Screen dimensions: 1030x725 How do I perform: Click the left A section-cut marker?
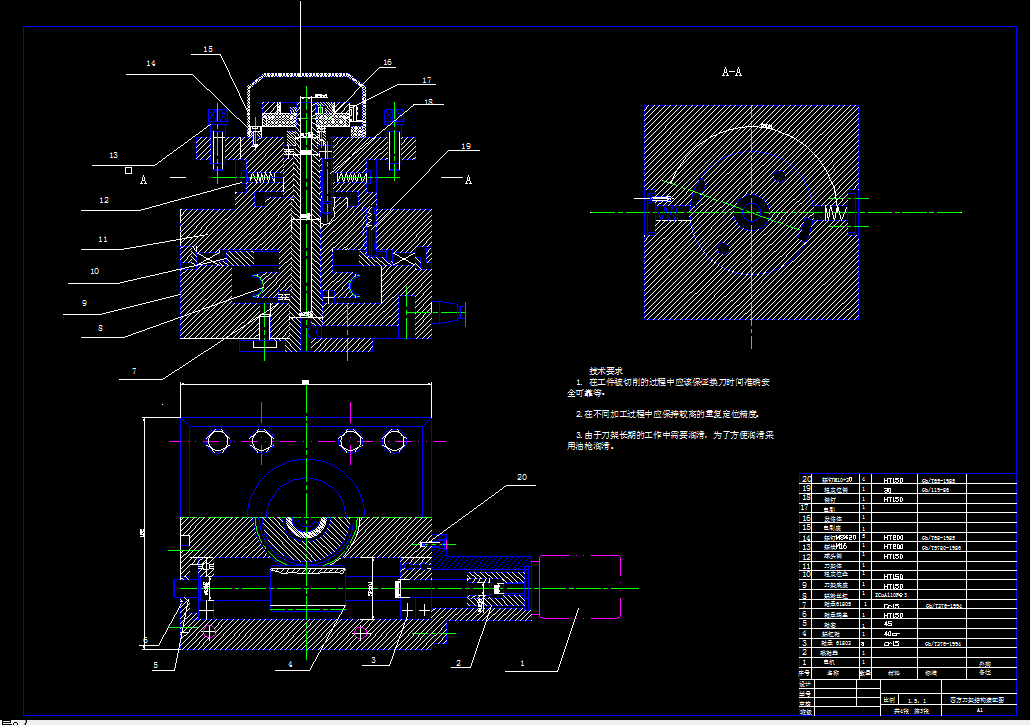coord(143,180)
